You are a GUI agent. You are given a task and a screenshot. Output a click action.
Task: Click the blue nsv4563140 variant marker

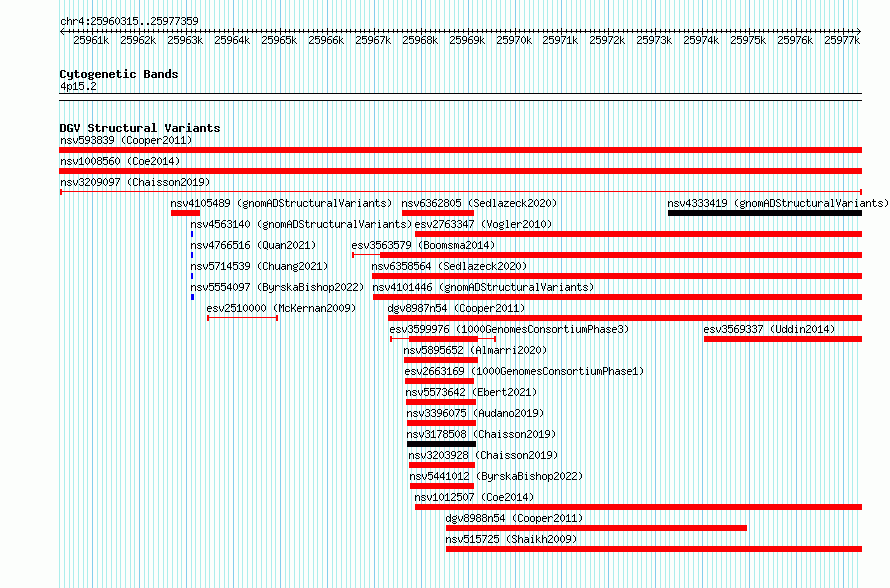(192, 234)
